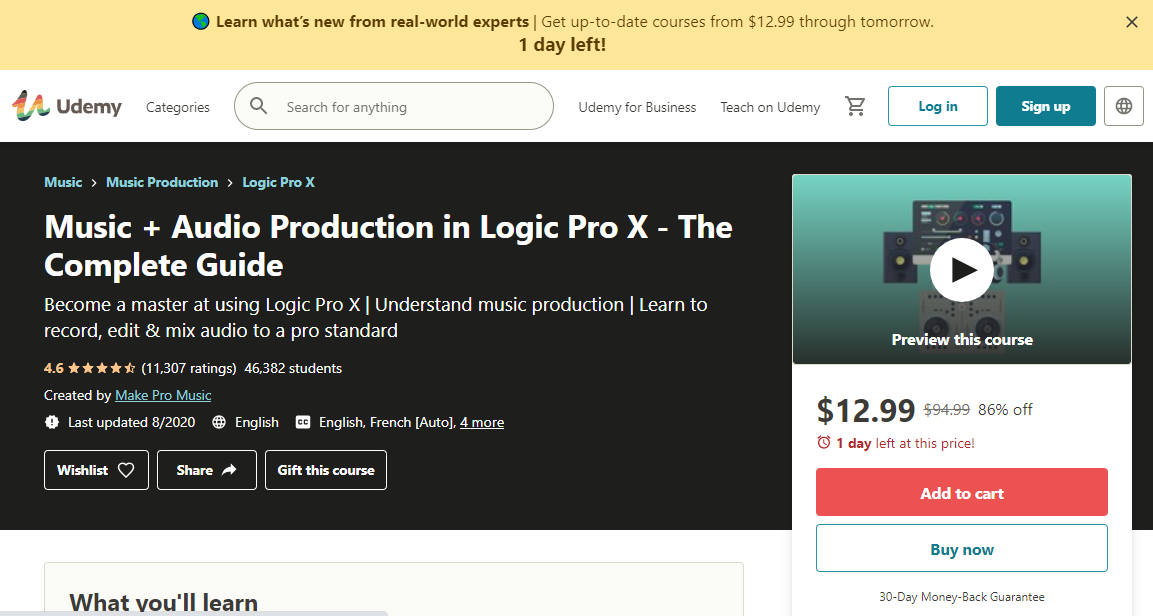Open the Music Production breadcrumb
The height and width of the screenshot is (616, 1153).
tap(161, 182)
